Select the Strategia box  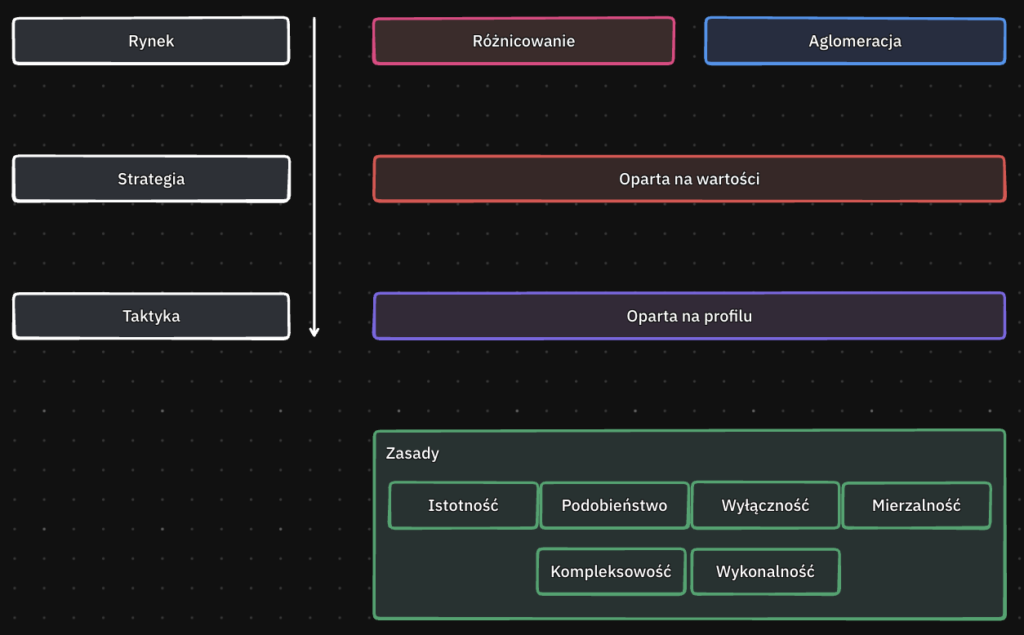[x=151, y=178]
